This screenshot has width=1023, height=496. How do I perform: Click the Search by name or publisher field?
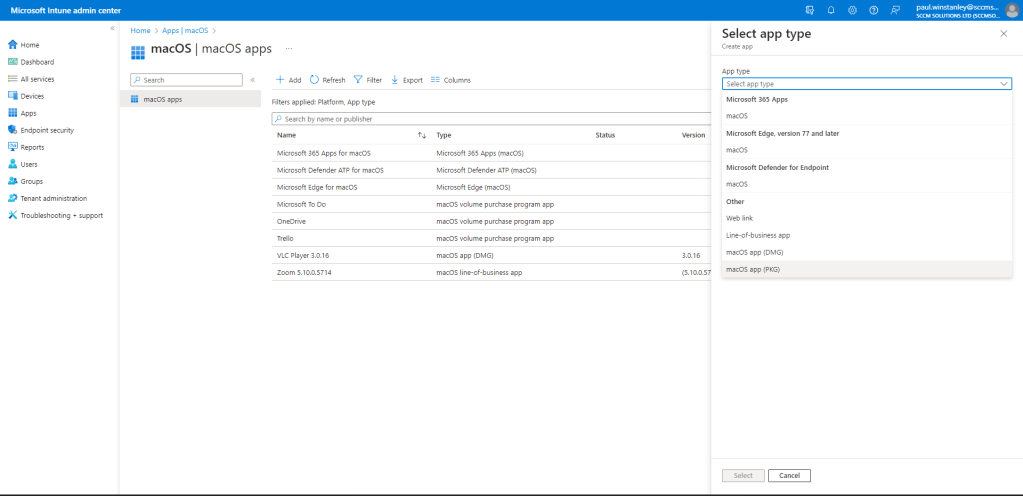(490, 118)
